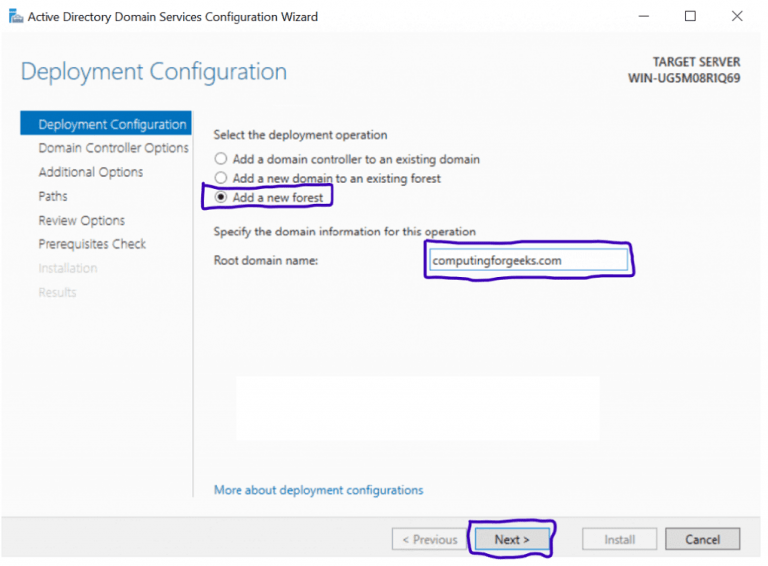Open 'More about deployment configurations' link
This screenshot has height=566, width=768.
click(318, 490)
